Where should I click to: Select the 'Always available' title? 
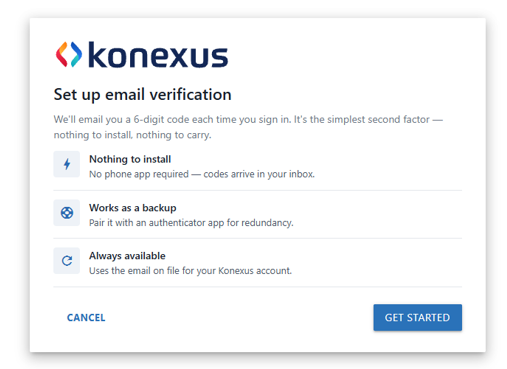(127, 256)
